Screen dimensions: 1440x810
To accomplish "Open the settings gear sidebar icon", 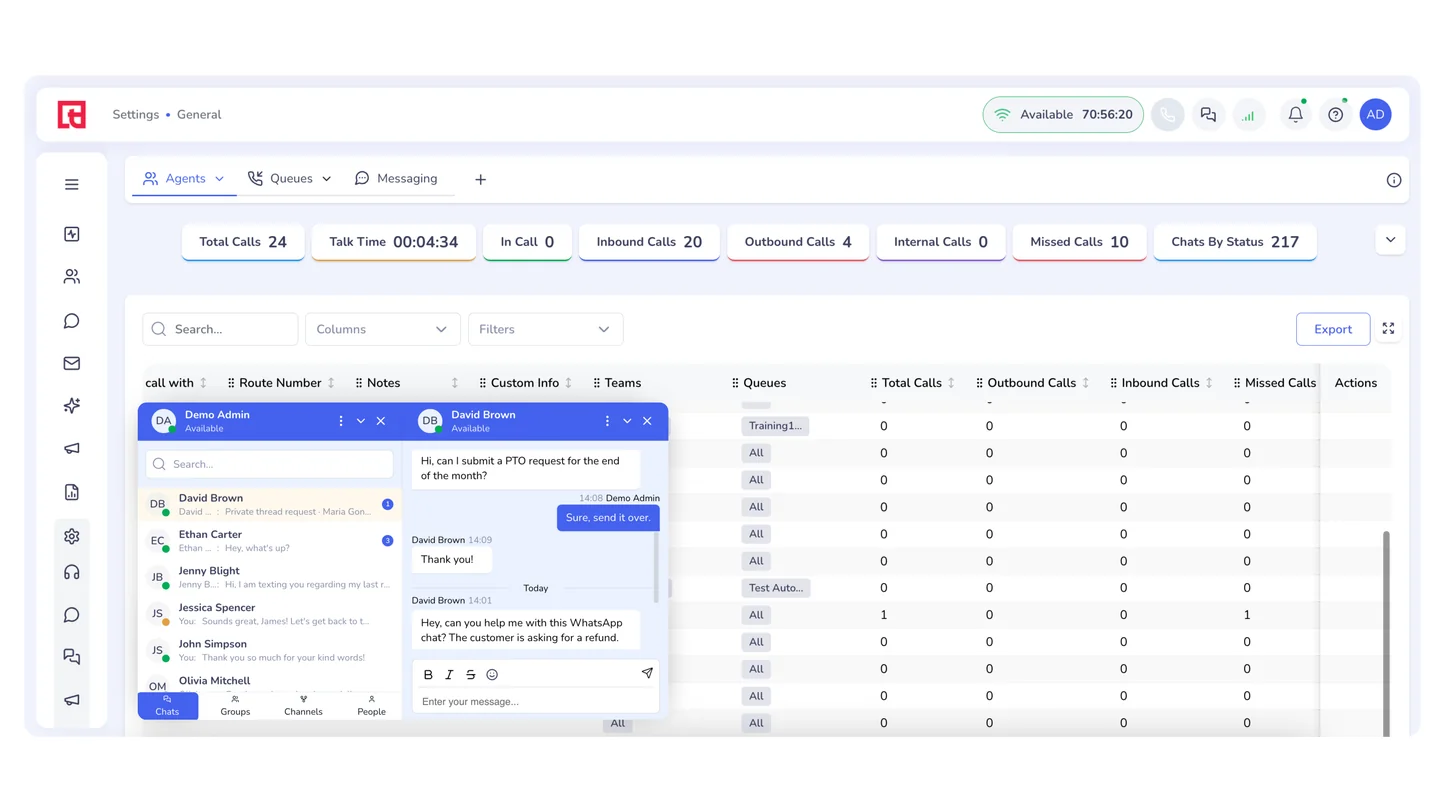I will [x=72, y=536].
